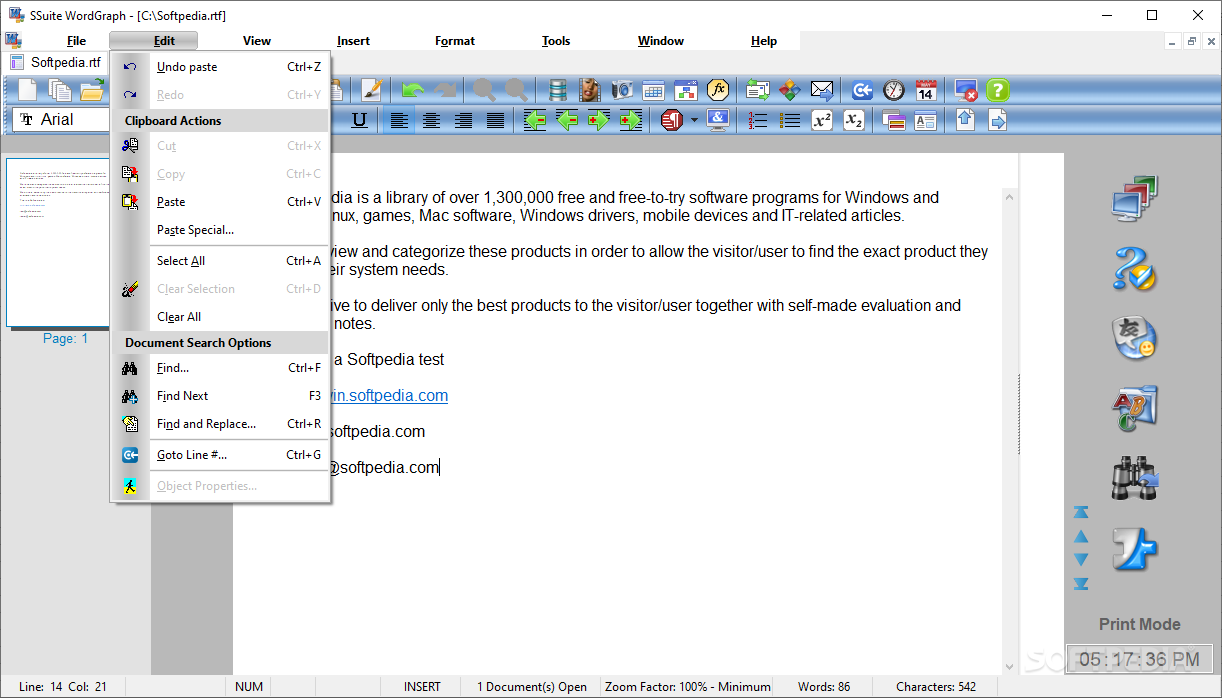
Task: Toggle superscript x² formatting
Action: pyautogui.click(x=822, y=121)
